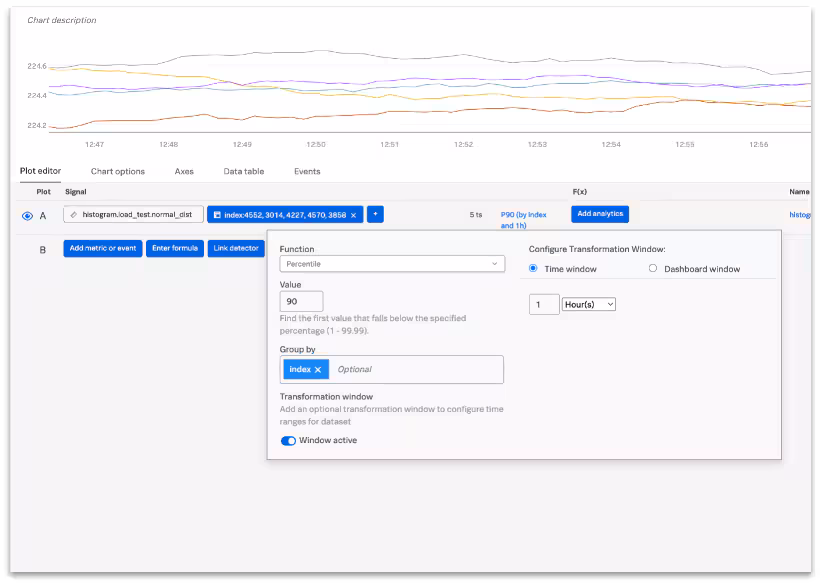Add another dimension with the plus icon

(x=375, y=214)
